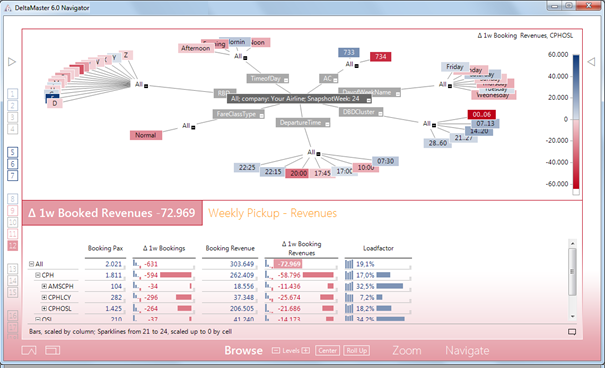Select page number 1 in the sidebar

click(12, 94)
